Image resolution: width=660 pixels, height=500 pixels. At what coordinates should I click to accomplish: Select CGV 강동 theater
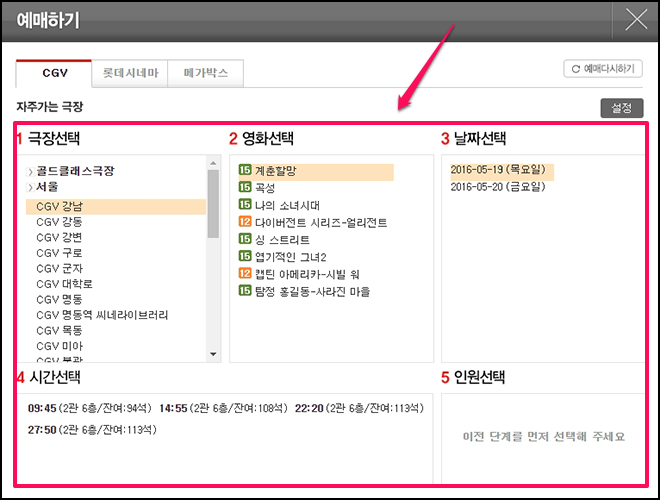(59, 222)
